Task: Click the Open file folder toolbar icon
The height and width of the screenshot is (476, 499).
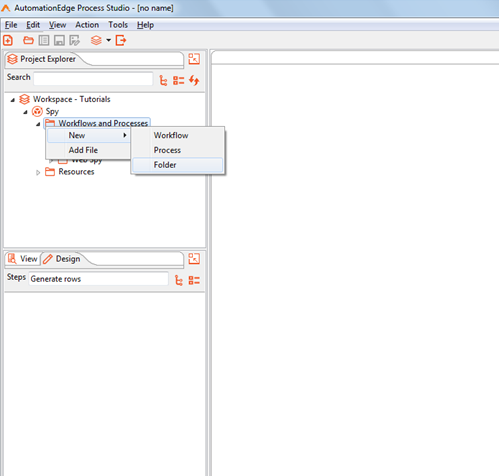Action: coord(28,41)
